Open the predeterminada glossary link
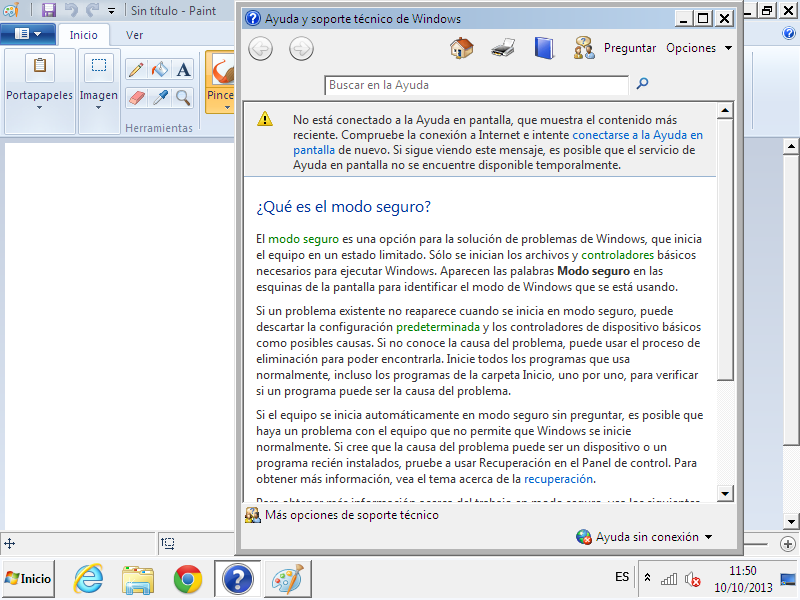The image size is (800, 600). pyautogui.click(x=438, y=327)
